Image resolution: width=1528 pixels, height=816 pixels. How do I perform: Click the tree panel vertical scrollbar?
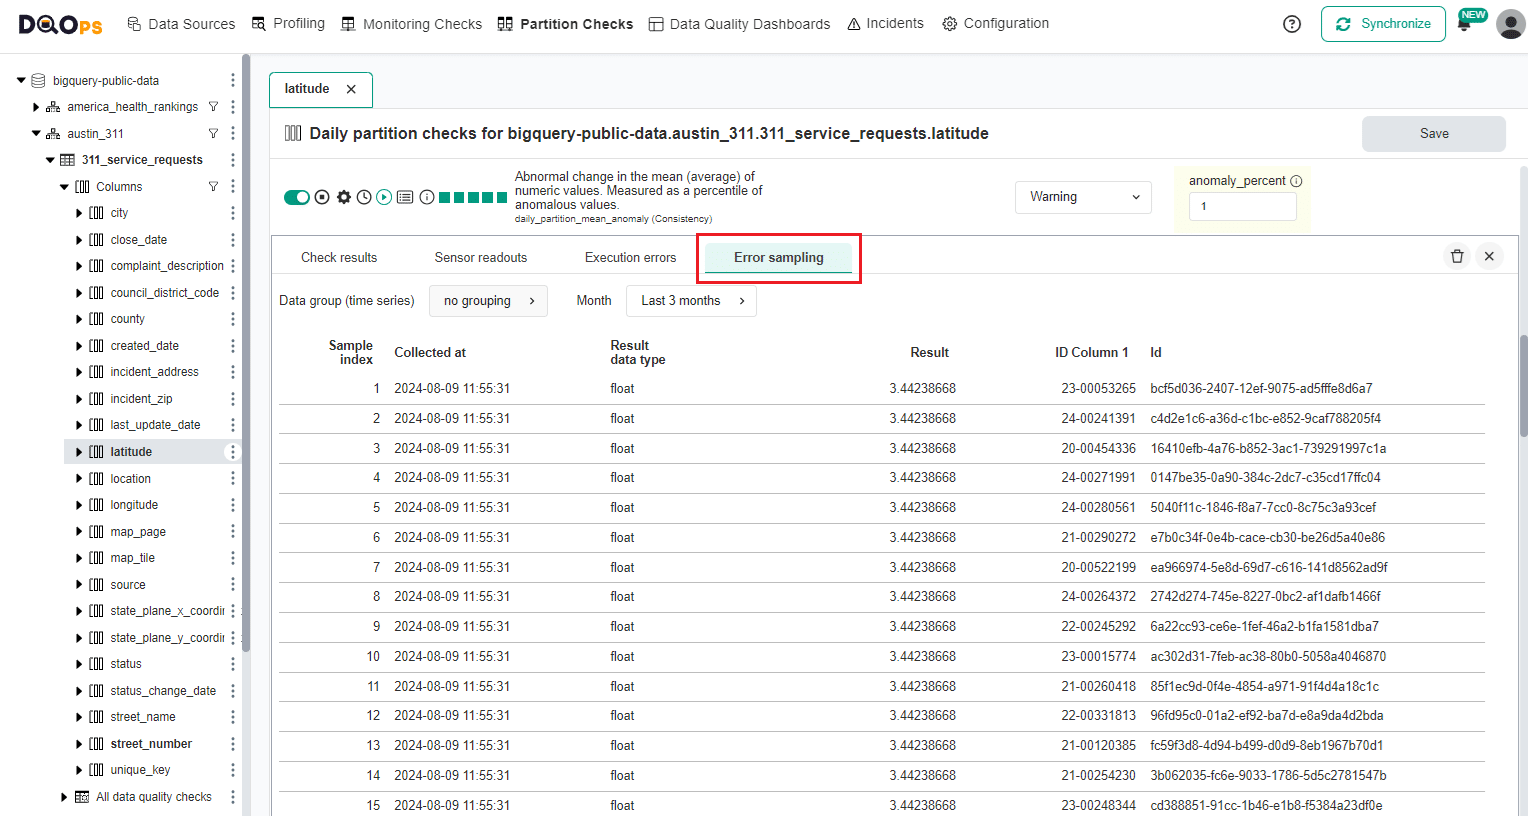click(x=246, y=352)
